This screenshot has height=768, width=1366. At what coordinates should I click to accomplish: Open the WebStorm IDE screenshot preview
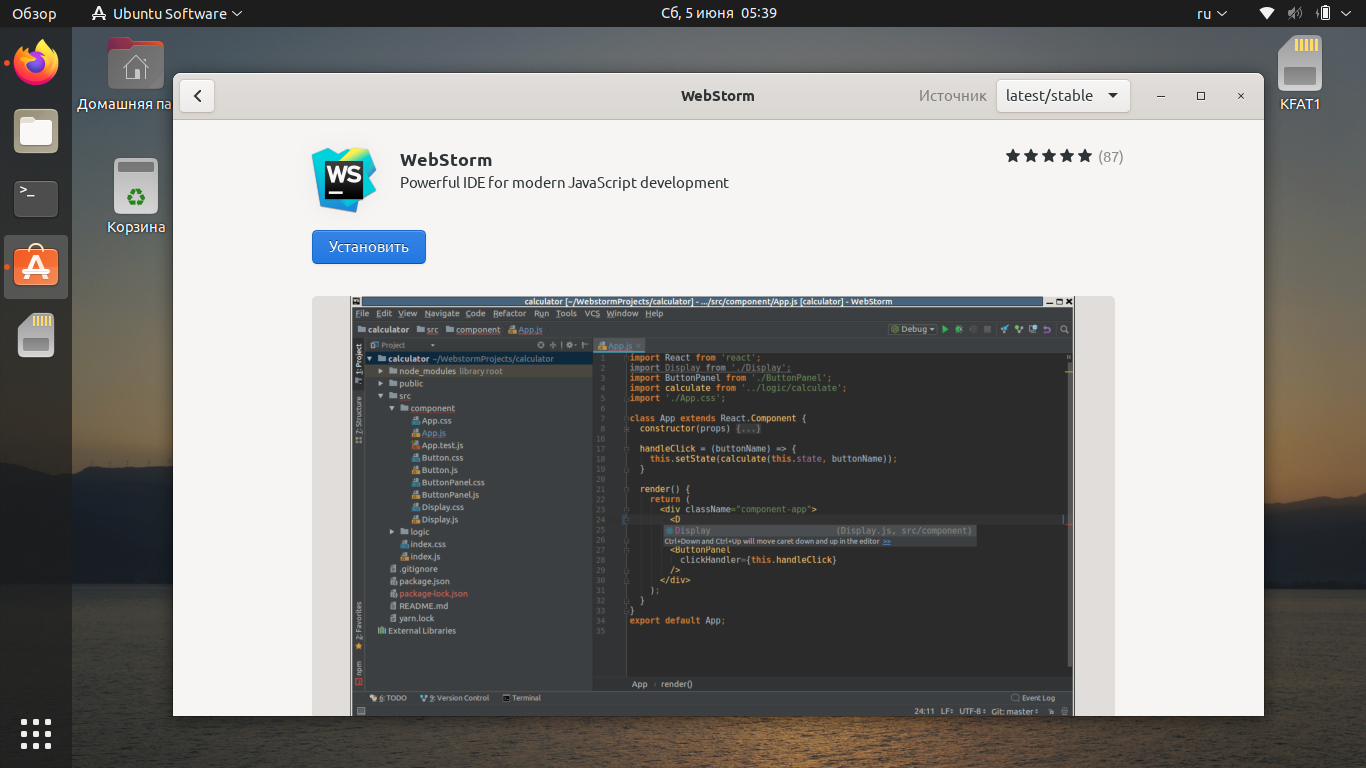(712, 505)
